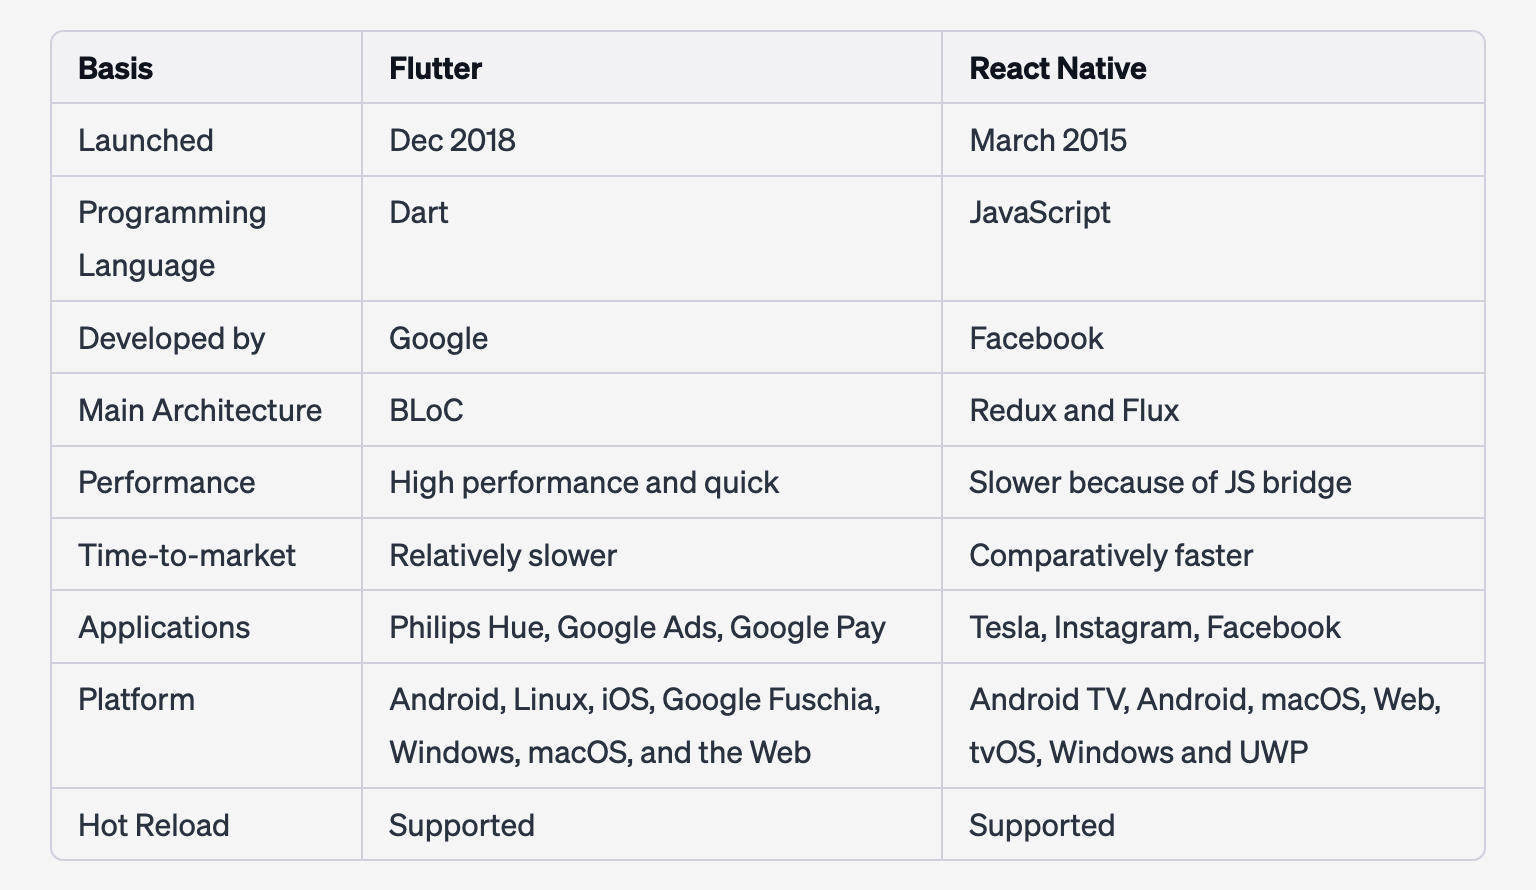Click the Flutter column header

click(x=435, y=68)
